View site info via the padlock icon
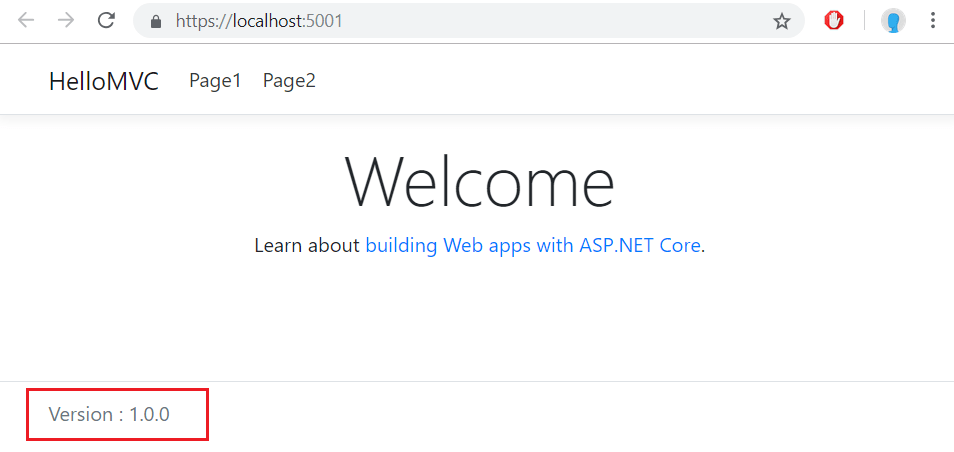 point(156,22)
